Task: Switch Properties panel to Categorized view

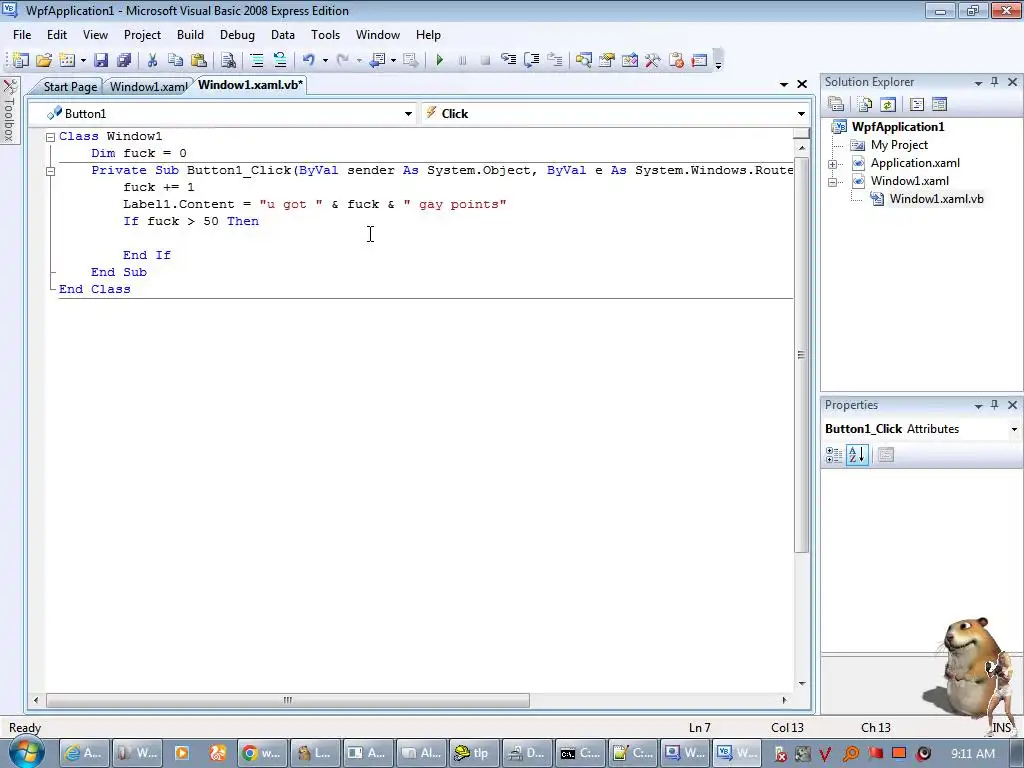Action: (834, 455)
